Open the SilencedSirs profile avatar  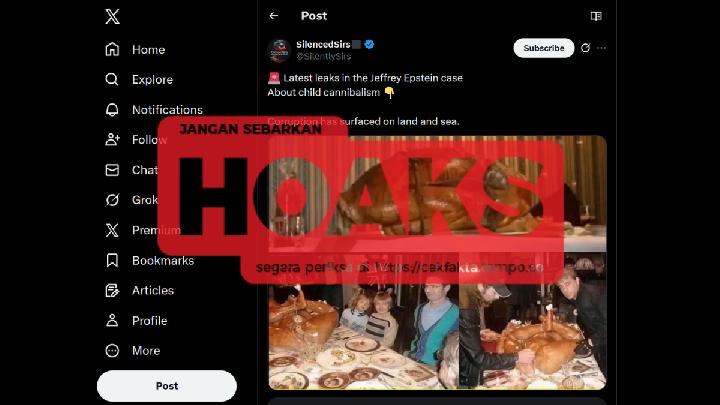(x=279, y=50)
